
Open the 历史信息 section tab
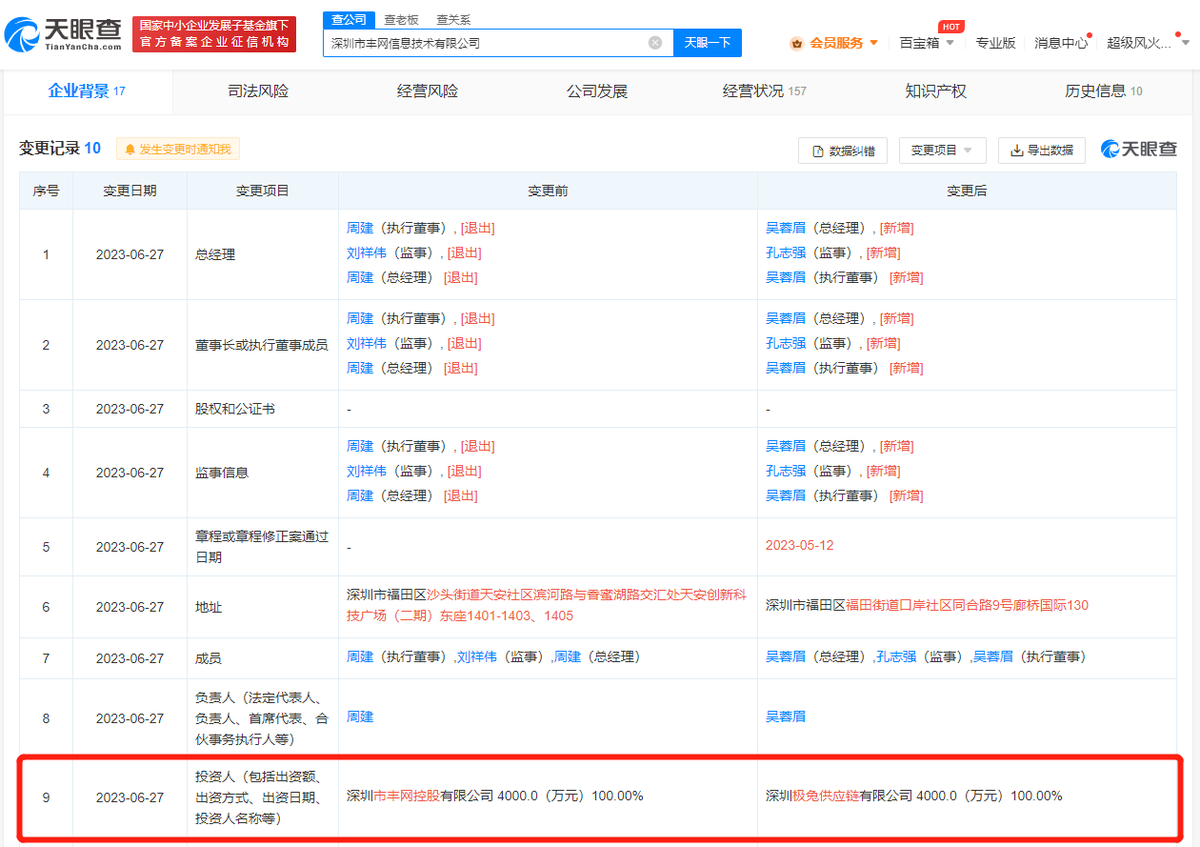tap(1095, 91)
